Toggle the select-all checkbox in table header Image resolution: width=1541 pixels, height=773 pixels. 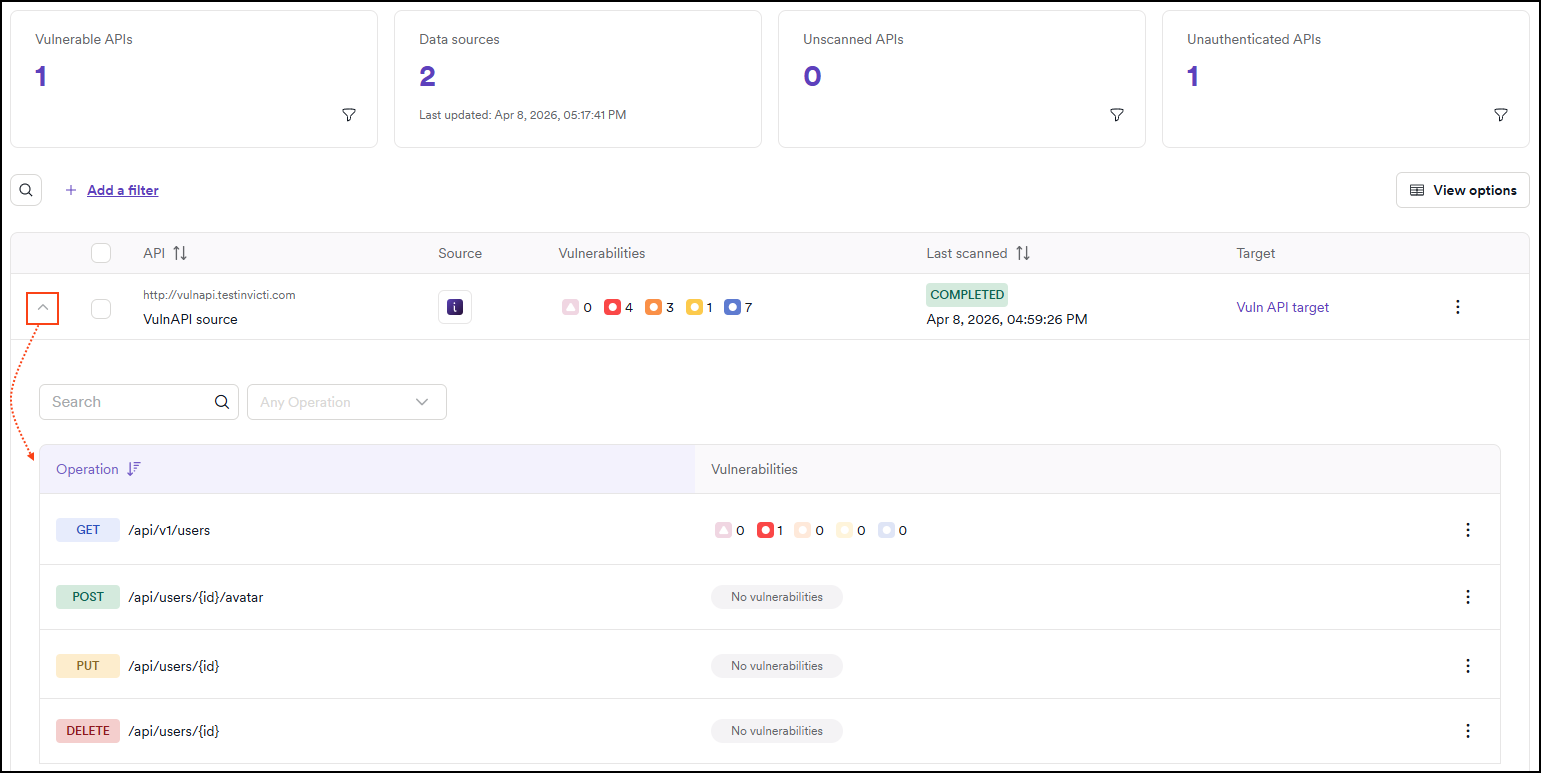pyautogui.click(x=101, y=253)
